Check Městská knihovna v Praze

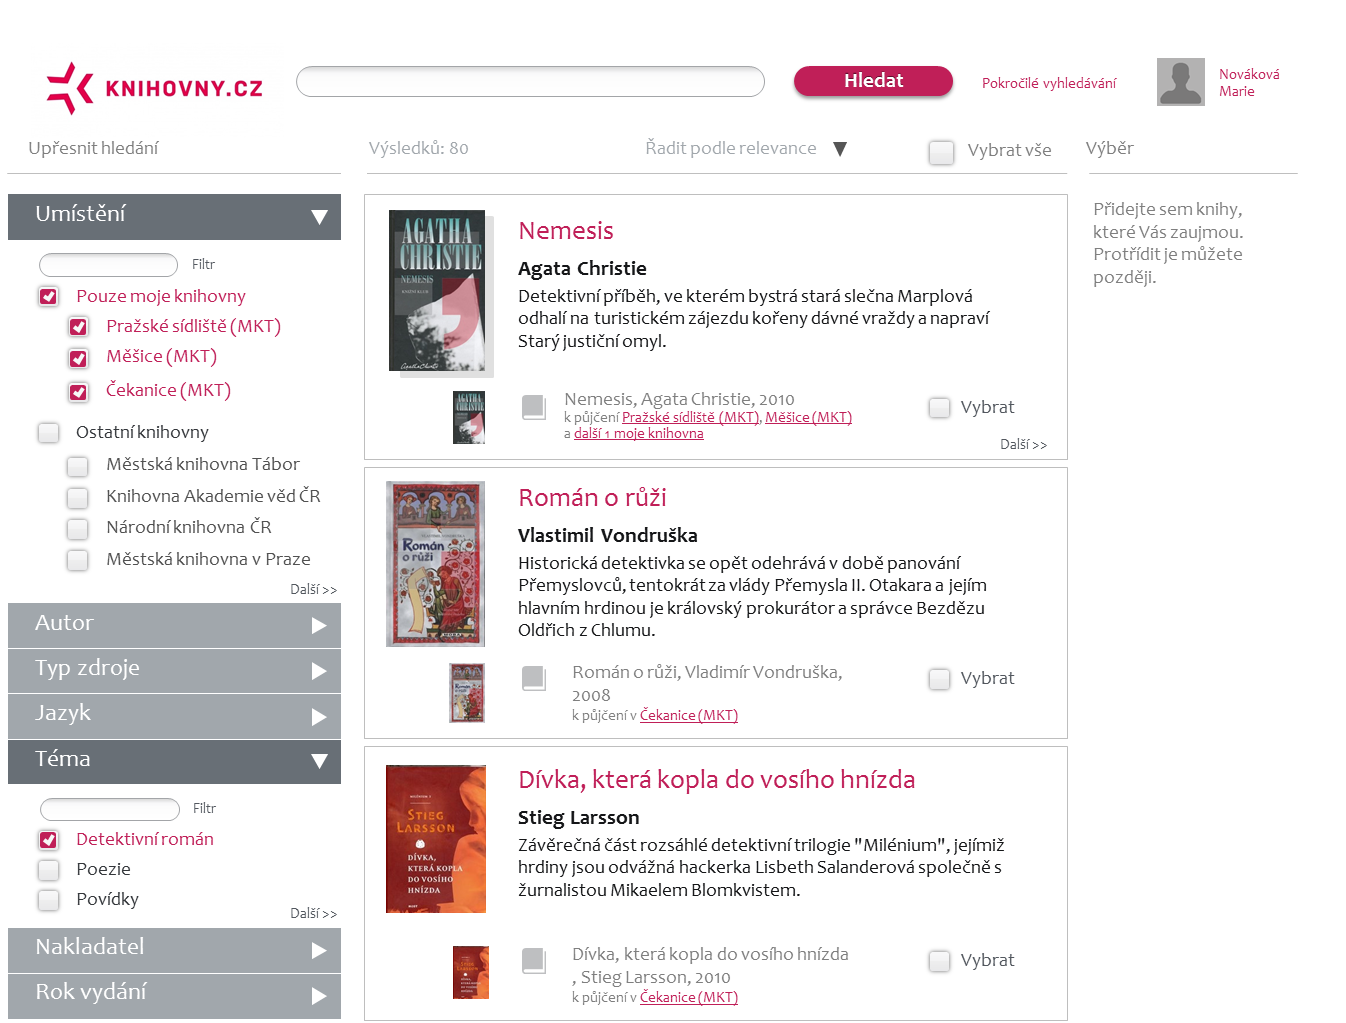[78, 560]
